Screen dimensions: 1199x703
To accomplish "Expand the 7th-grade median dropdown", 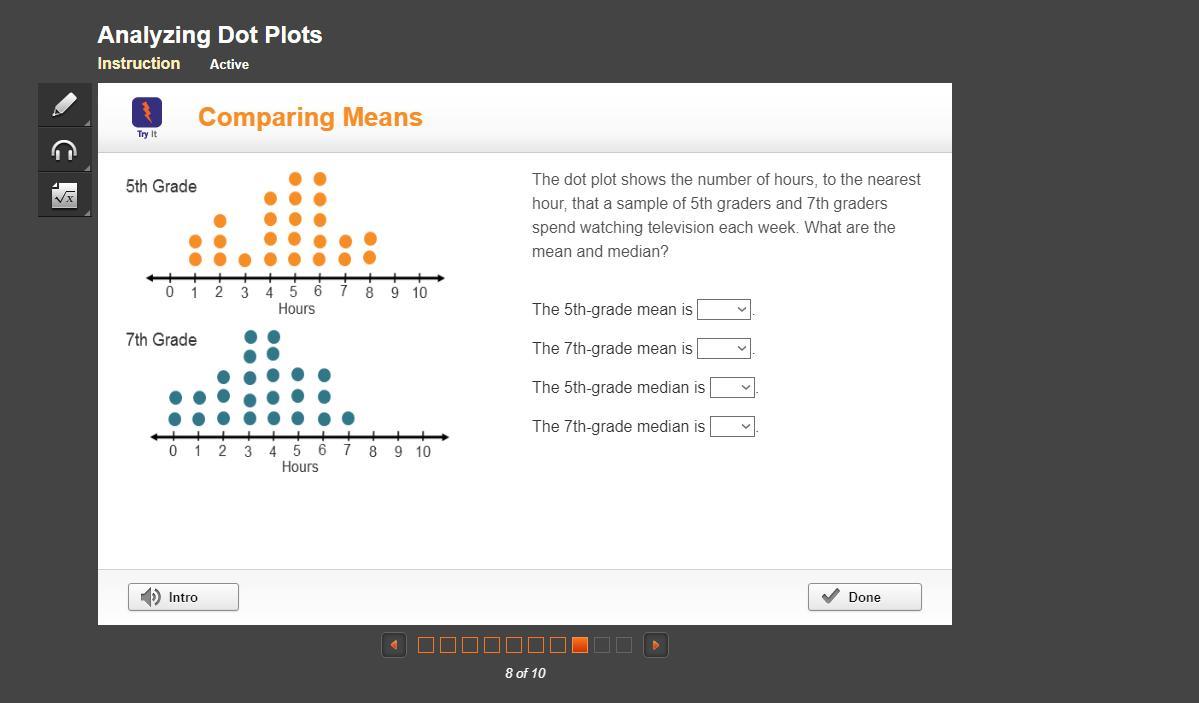I will (732, 427).
